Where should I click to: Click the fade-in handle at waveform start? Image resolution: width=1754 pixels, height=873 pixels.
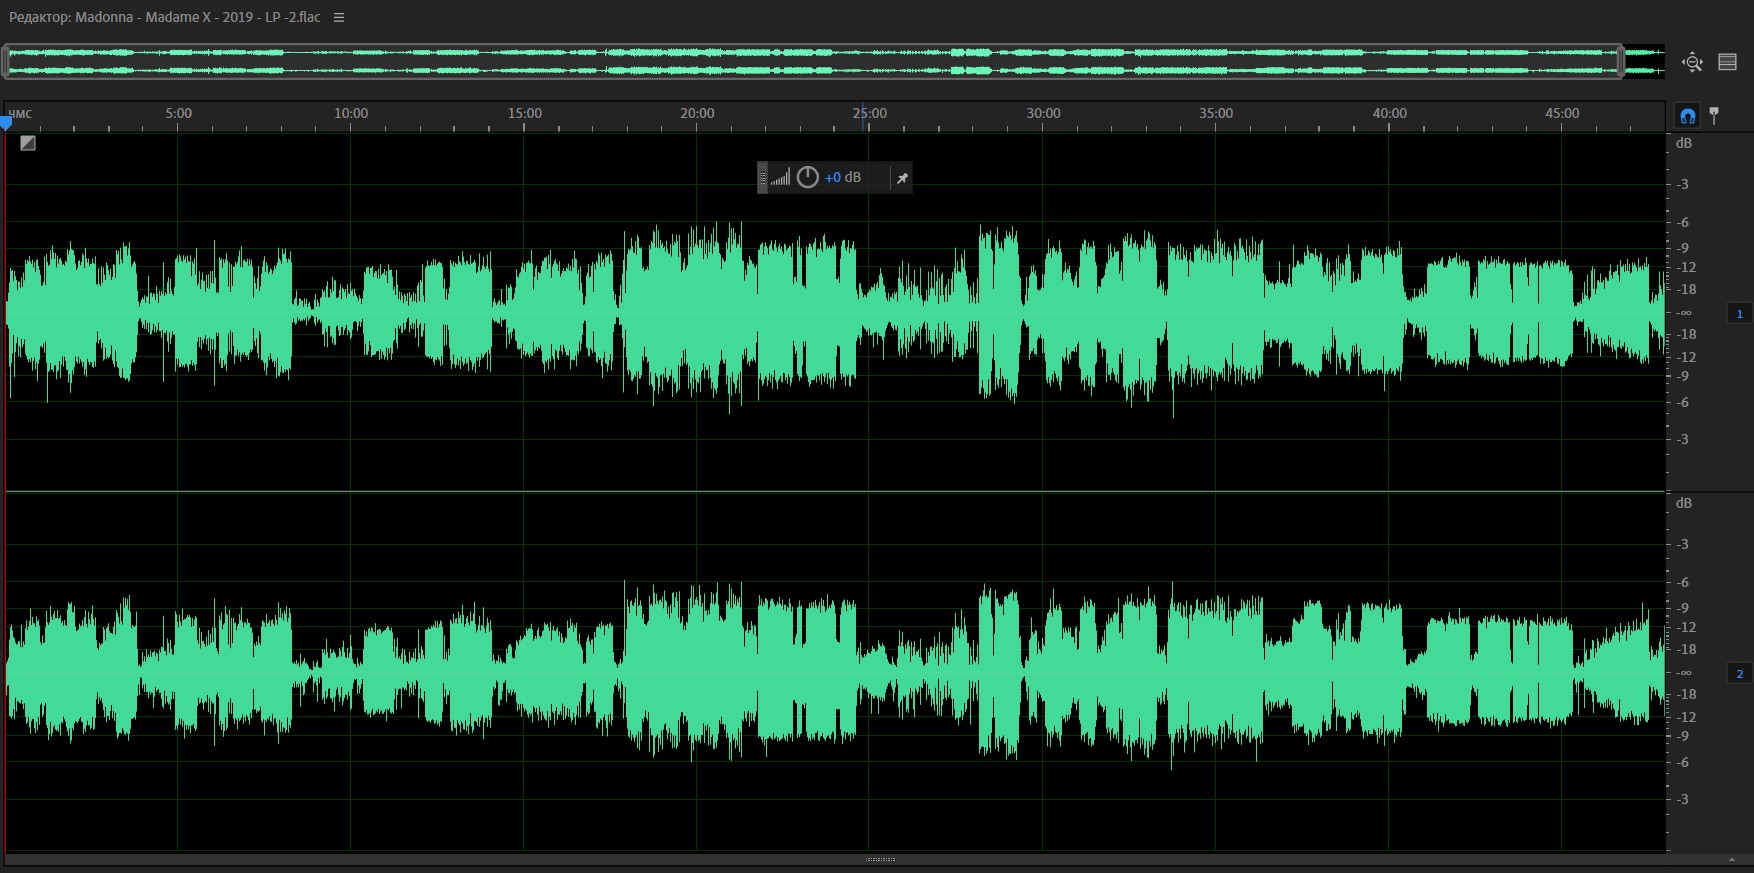(28, 143)
